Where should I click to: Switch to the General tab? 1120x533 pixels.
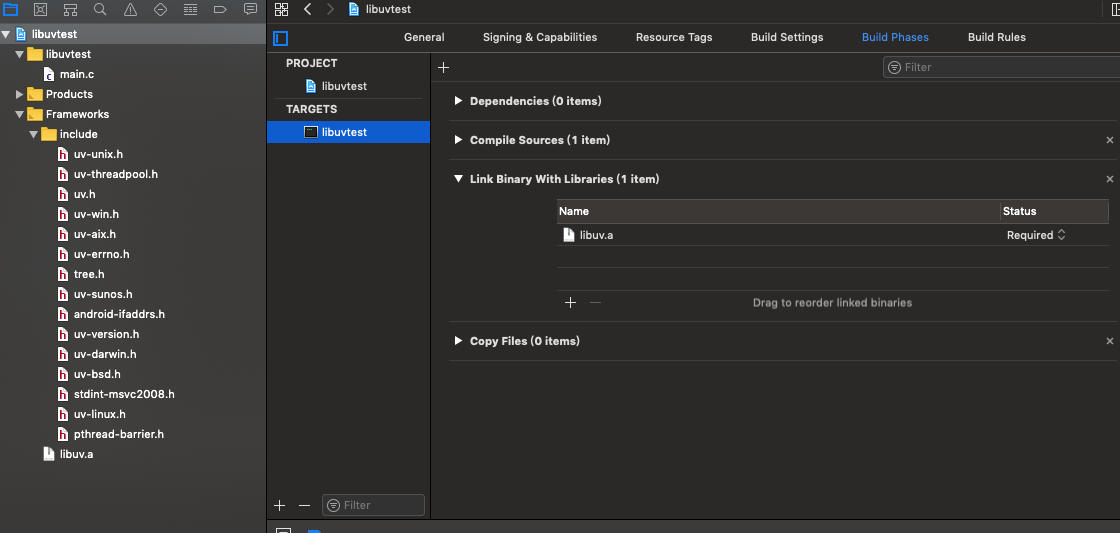[x=424, y=37]
